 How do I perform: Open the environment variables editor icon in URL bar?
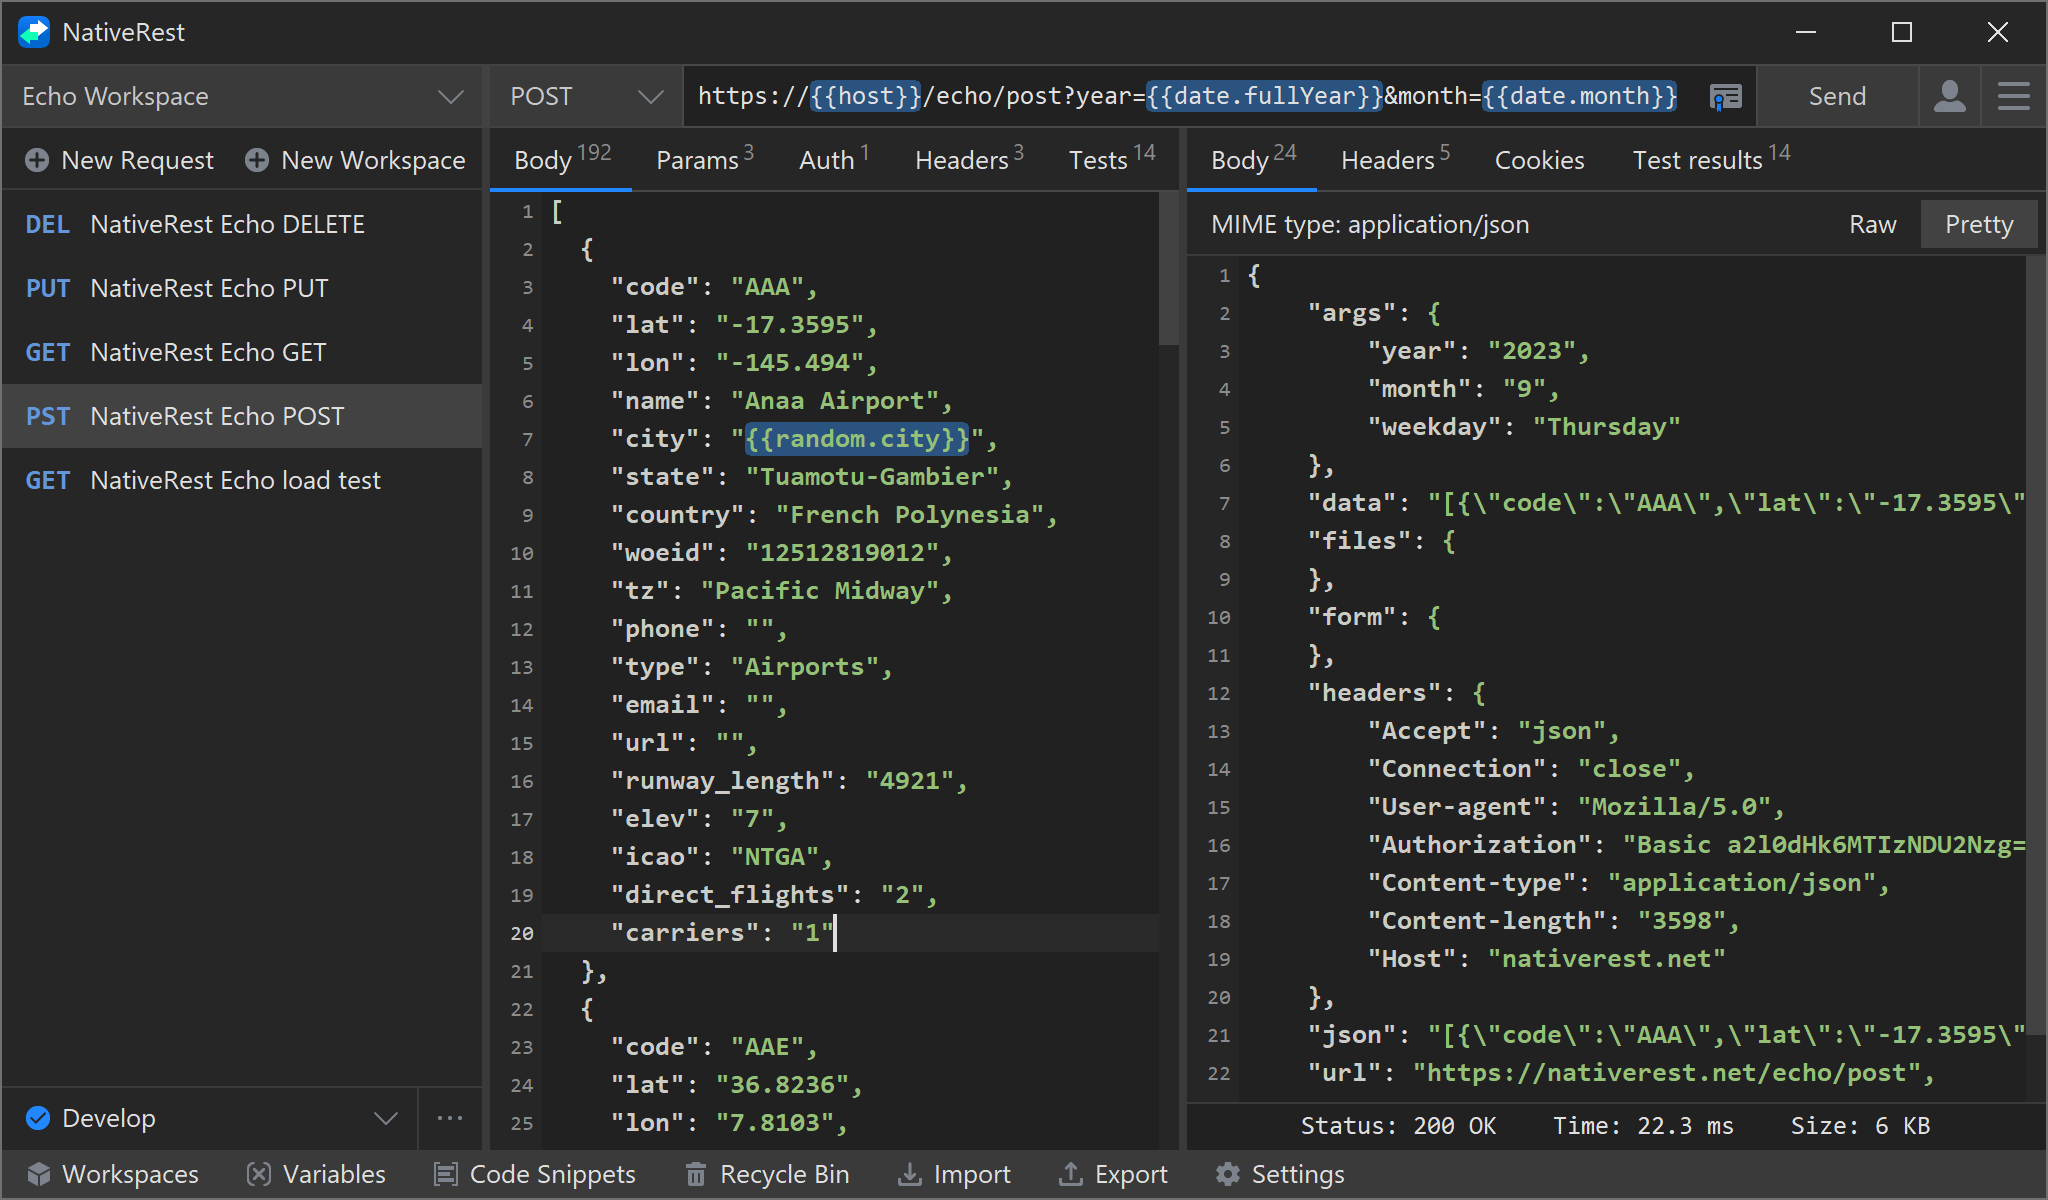tap(1726, 97)
